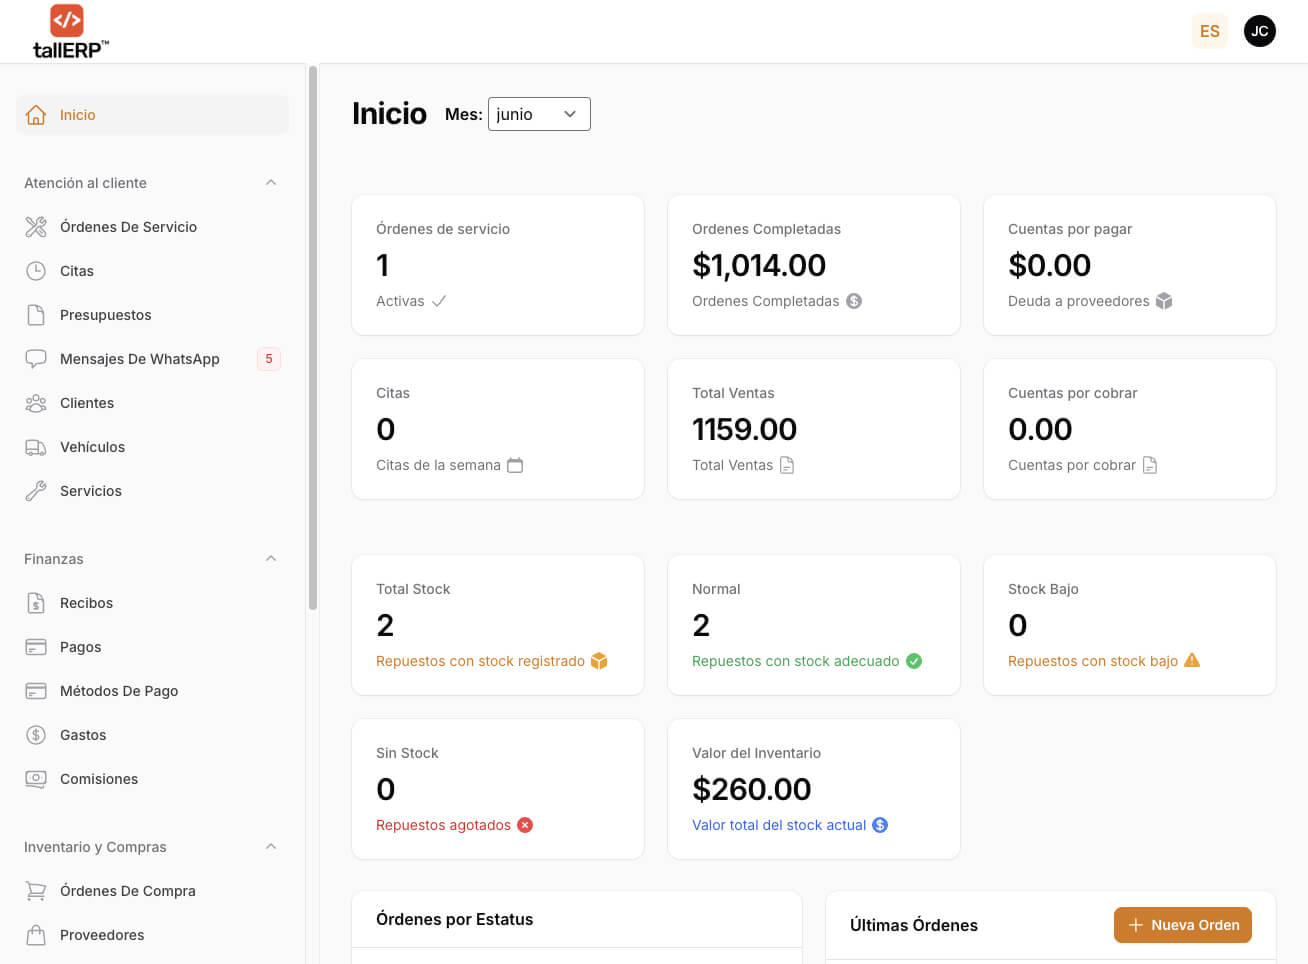Click the tallERP logo
The width and height of the screenshot is (1308, 964).
[x=70, y=32]
